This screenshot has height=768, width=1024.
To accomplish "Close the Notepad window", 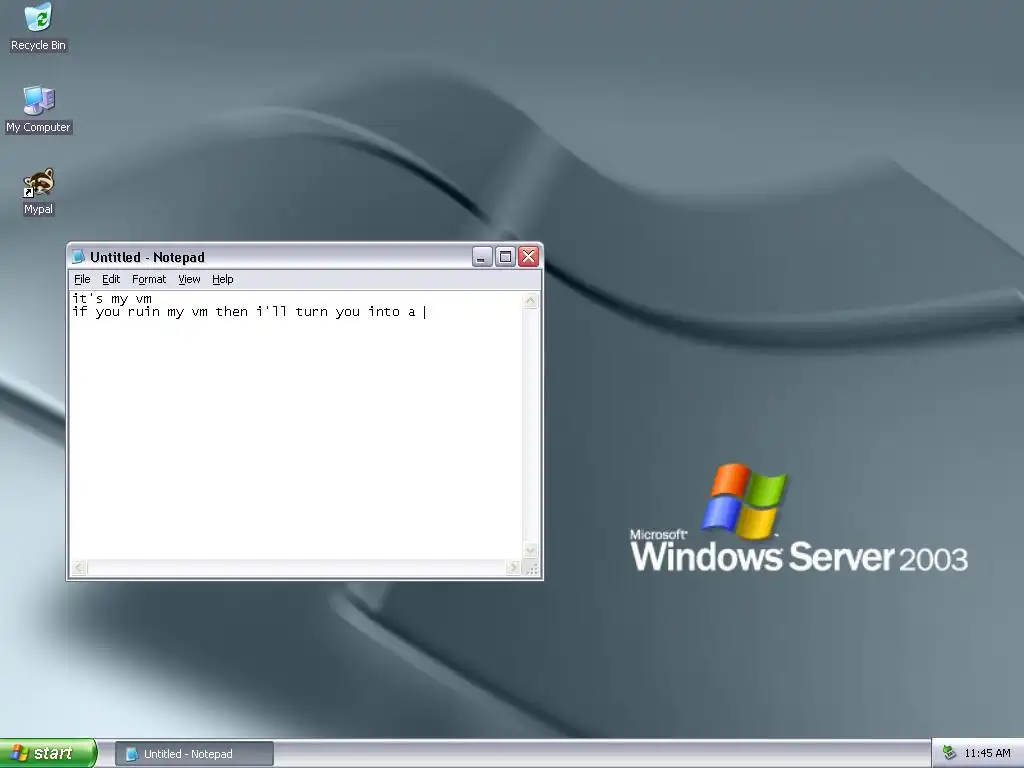I will click(x=528, y=257).
